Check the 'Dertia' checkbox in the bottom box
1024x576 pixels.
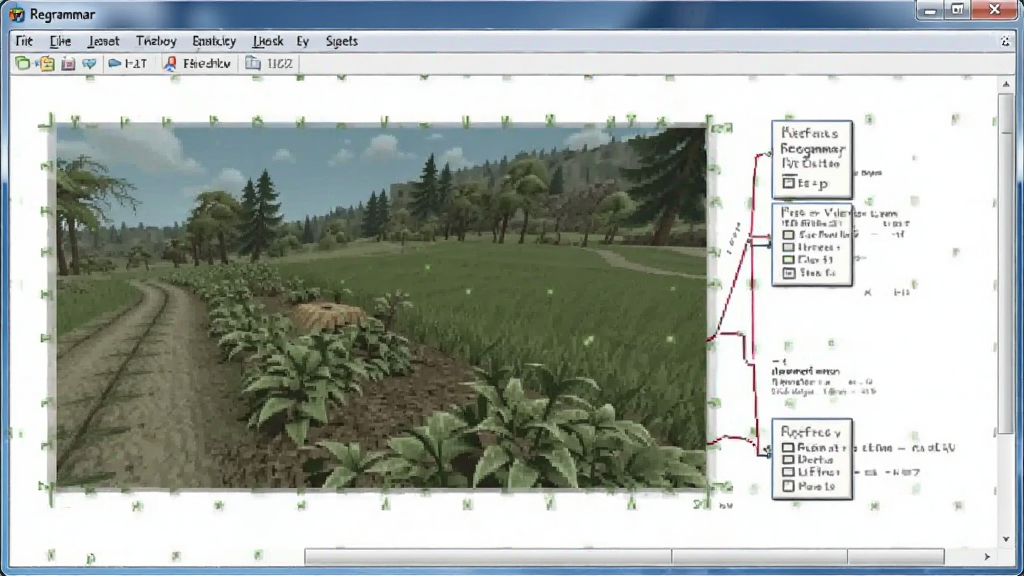tap(788, 460)
